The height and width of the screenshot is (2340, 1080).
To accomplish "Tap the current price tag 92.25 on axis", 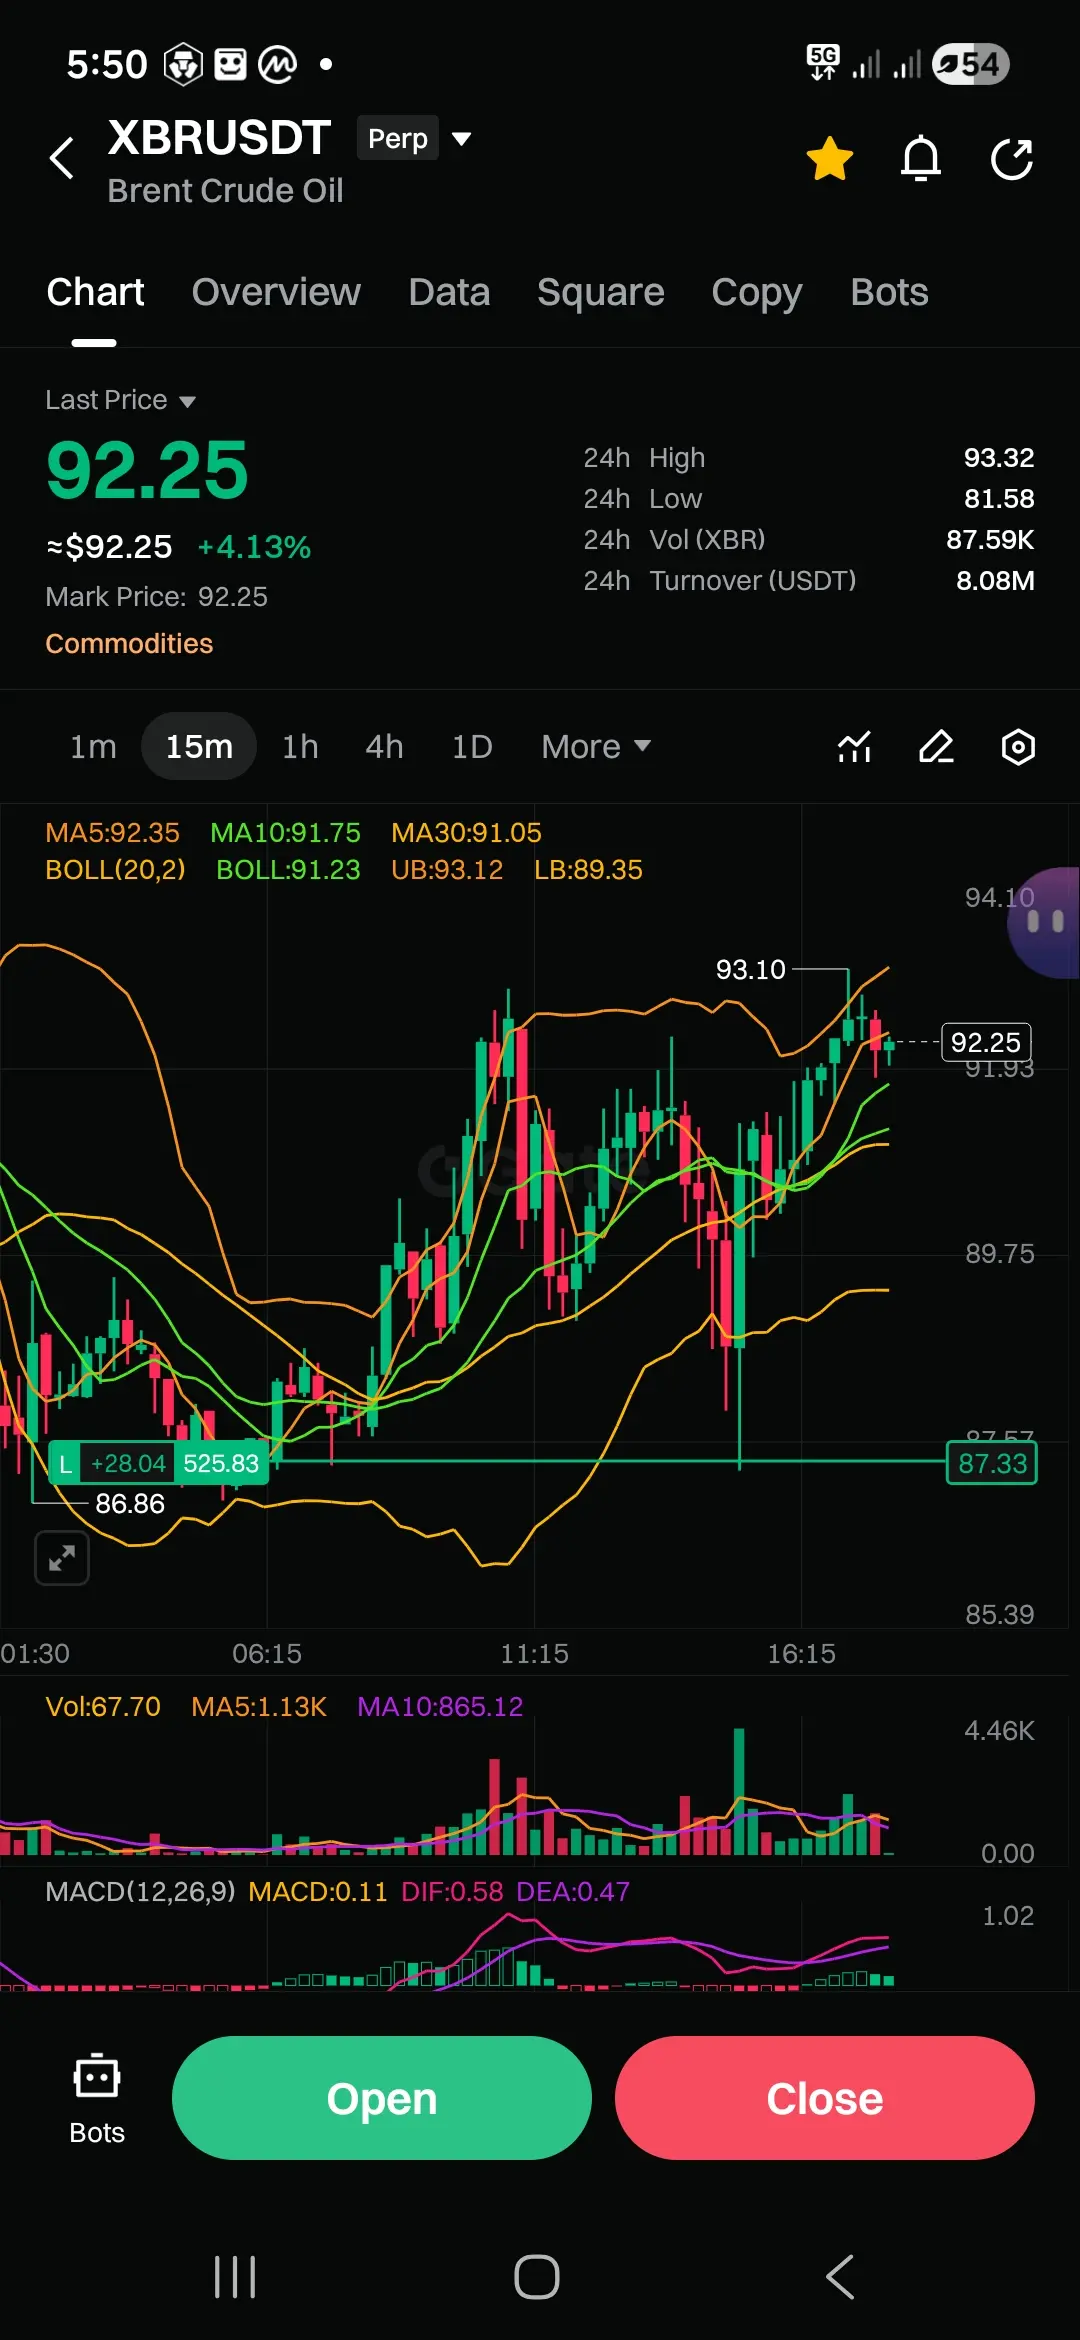I will coord(986,1042).
